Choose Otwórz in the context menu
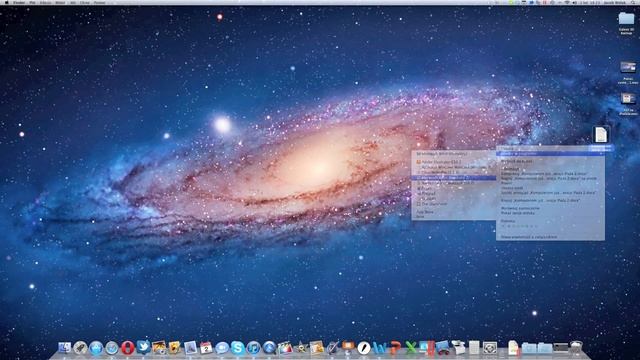The width and height of the screenshot is (640, 360). pyautogui.click(x=550, y=149)
